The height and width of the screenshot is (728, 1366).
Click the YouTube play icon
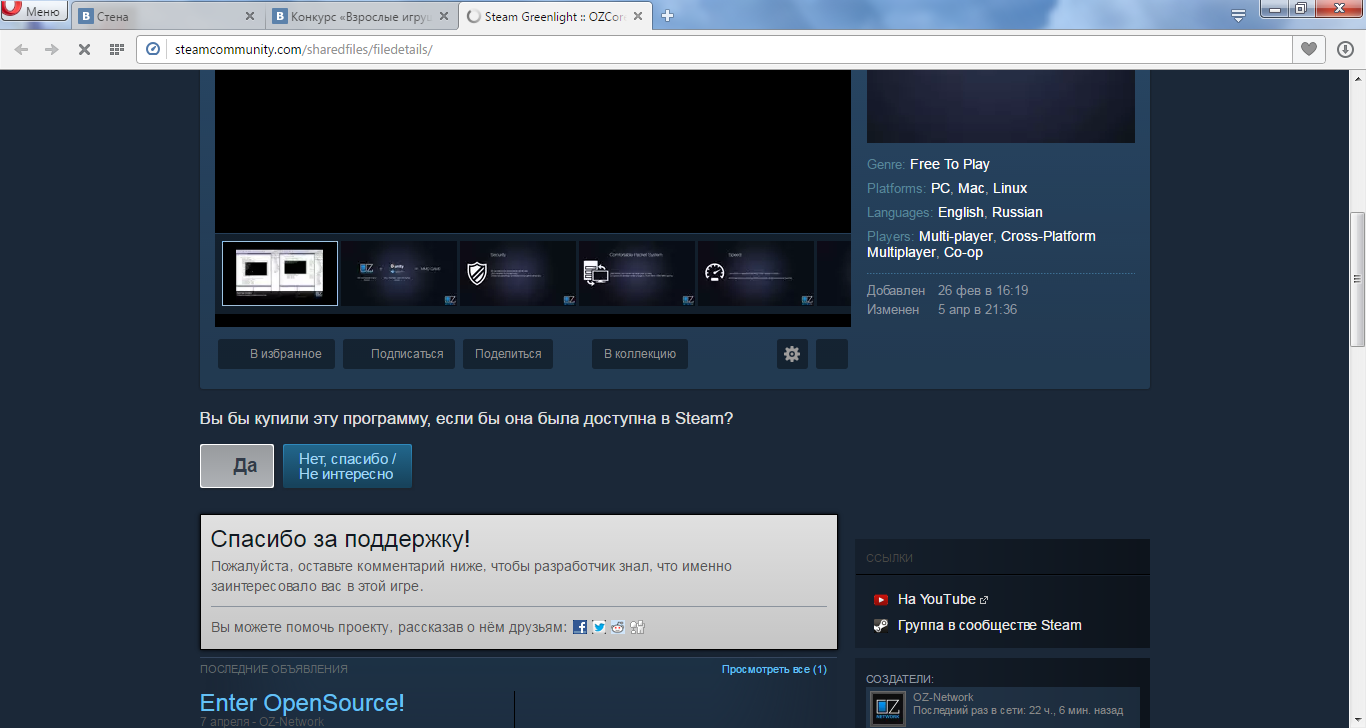tap(881, 600)
